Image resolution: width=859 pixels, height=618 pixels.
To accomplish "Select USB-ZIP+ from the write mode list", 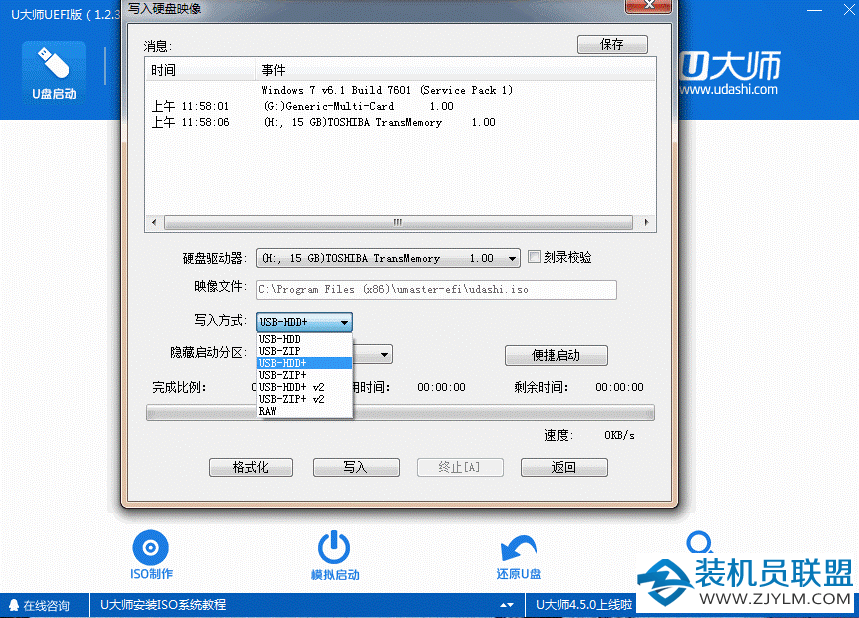I will [304, 375].
